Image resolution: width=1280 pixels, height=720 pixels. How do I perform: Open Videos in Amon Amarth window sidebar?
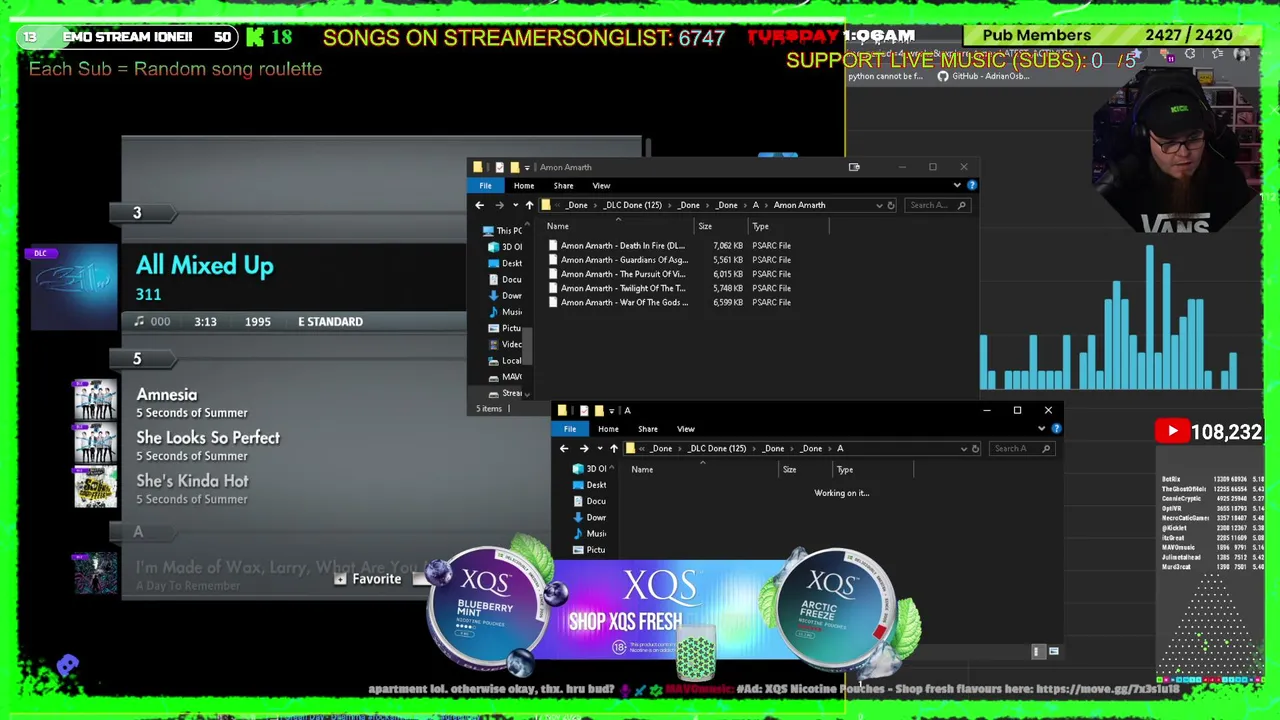pyautogui.click(x=505, y=344)
